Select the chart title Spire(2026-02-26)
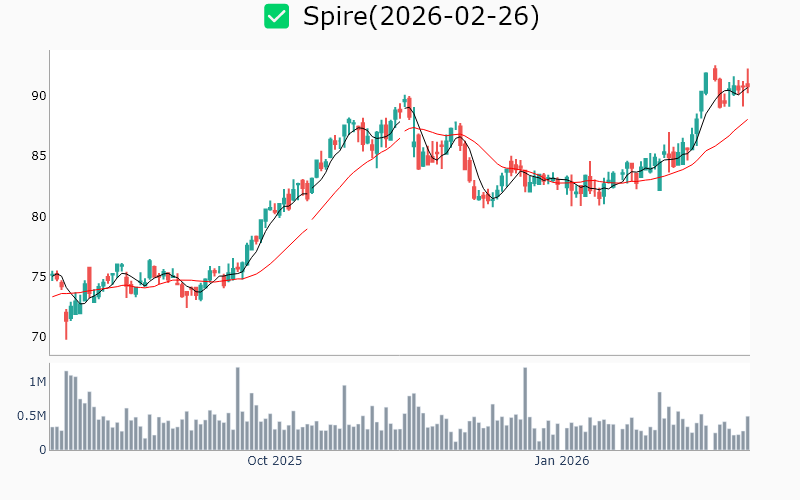 click(421, 17)
